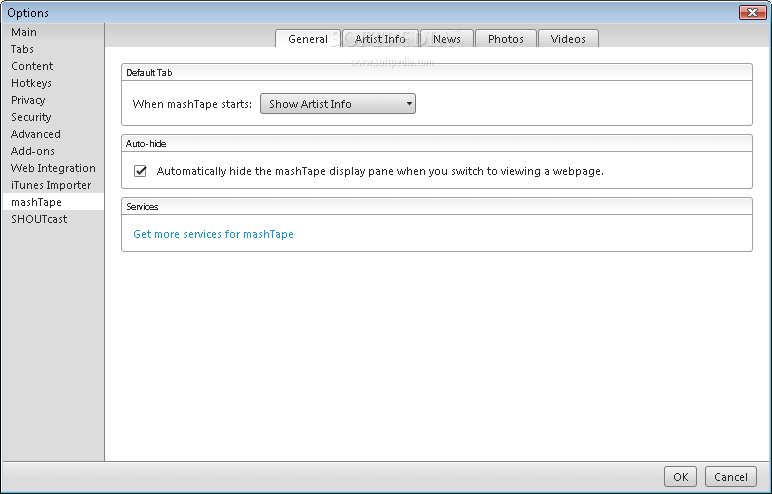Select Privacy in the options list
Image resolution: width=772 pixels, height=494 pixels.
53,100
